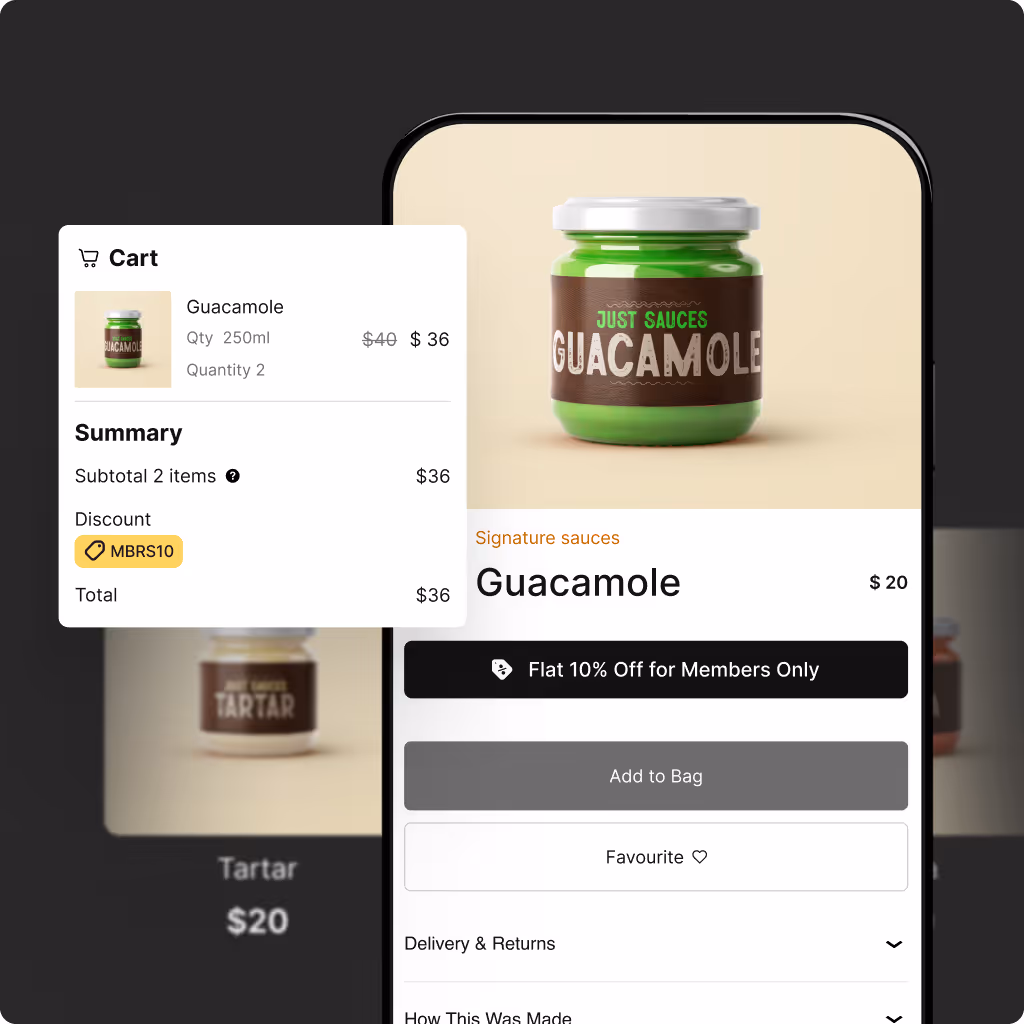Click the Guacamole product title heading
Screen dimensions: 1024x1024
tap(578, 582)
